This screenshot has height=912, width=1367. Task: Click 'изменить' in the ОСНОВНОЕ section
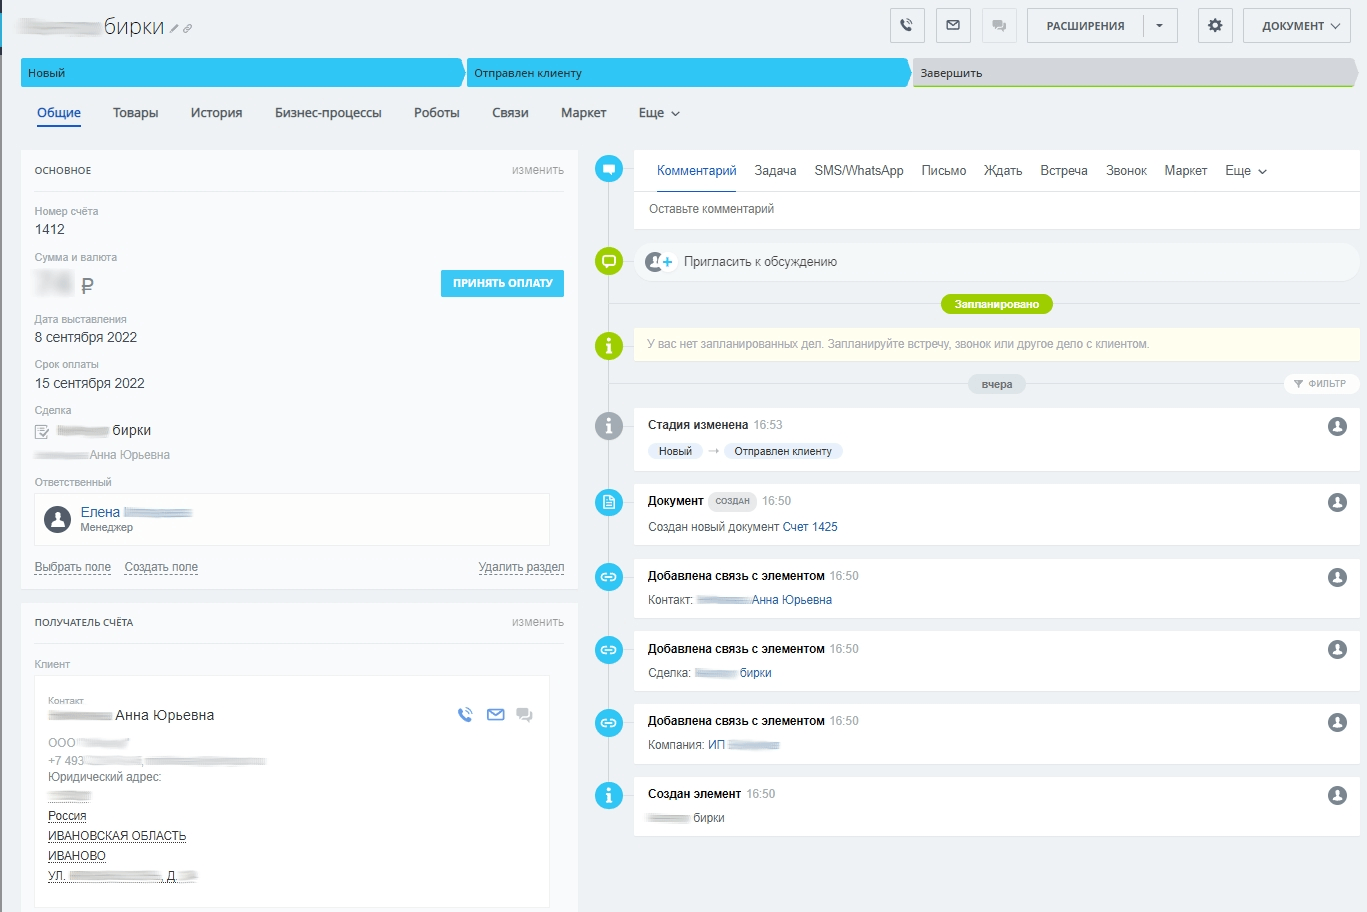[x=538, y=171]
